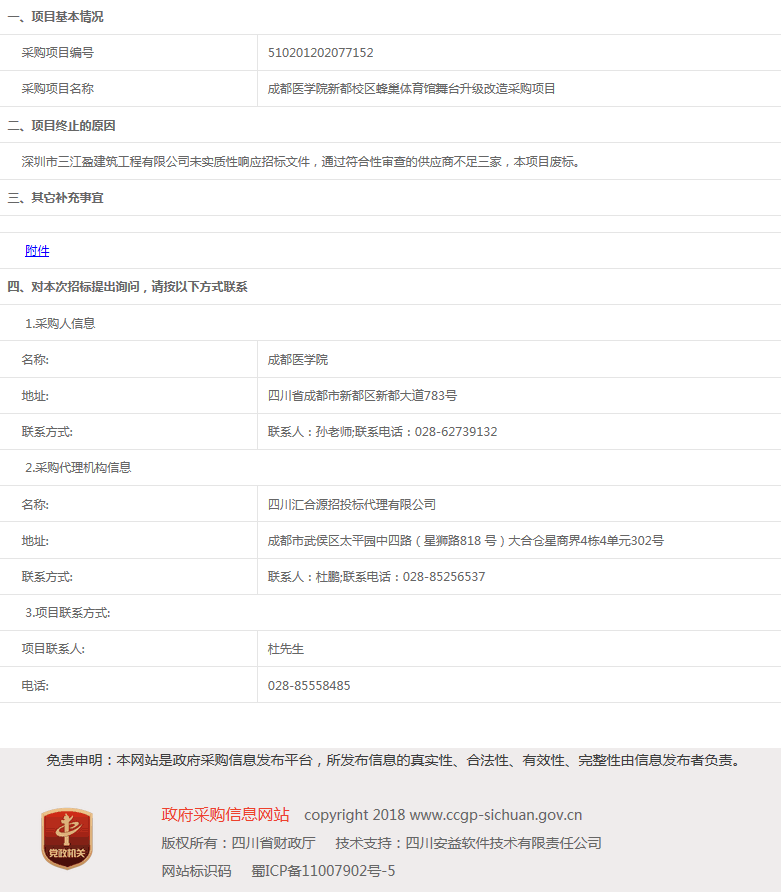Select project number 510201202077152

[x=321, y=53]
